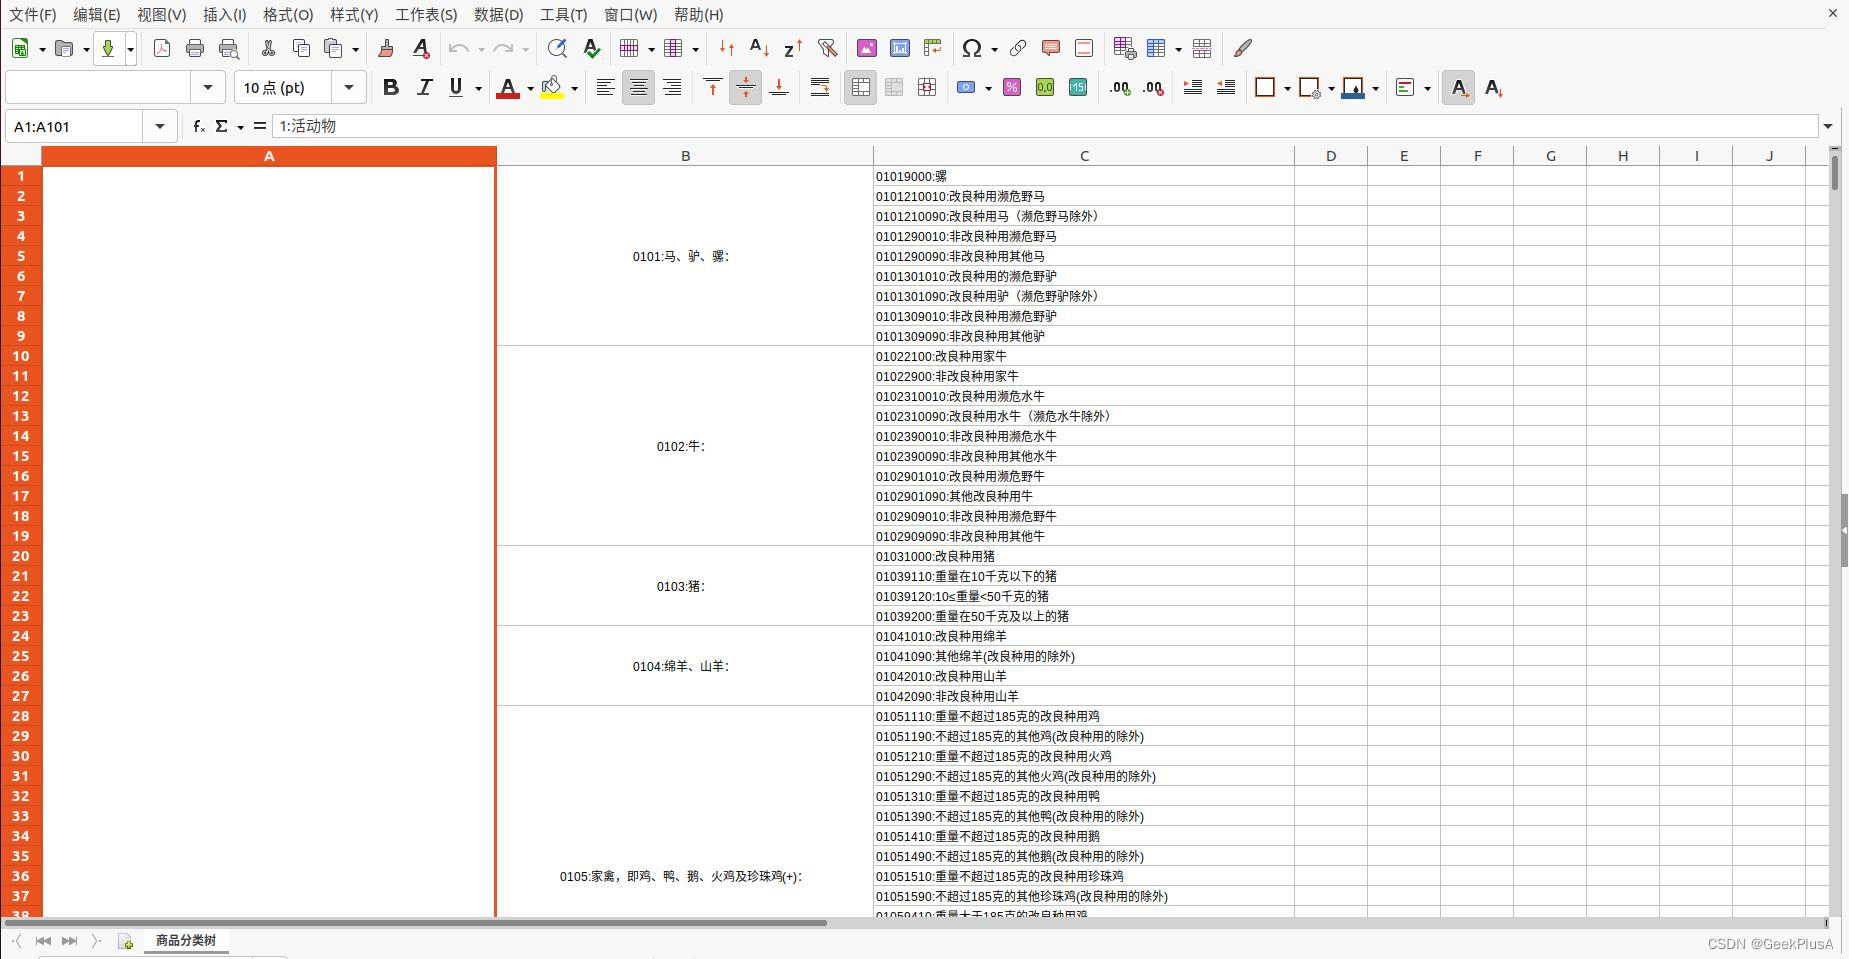Image resolution: width=1849 pixels, height=959 pixels.
Task: Align cell text left
Action: point(605,88)
